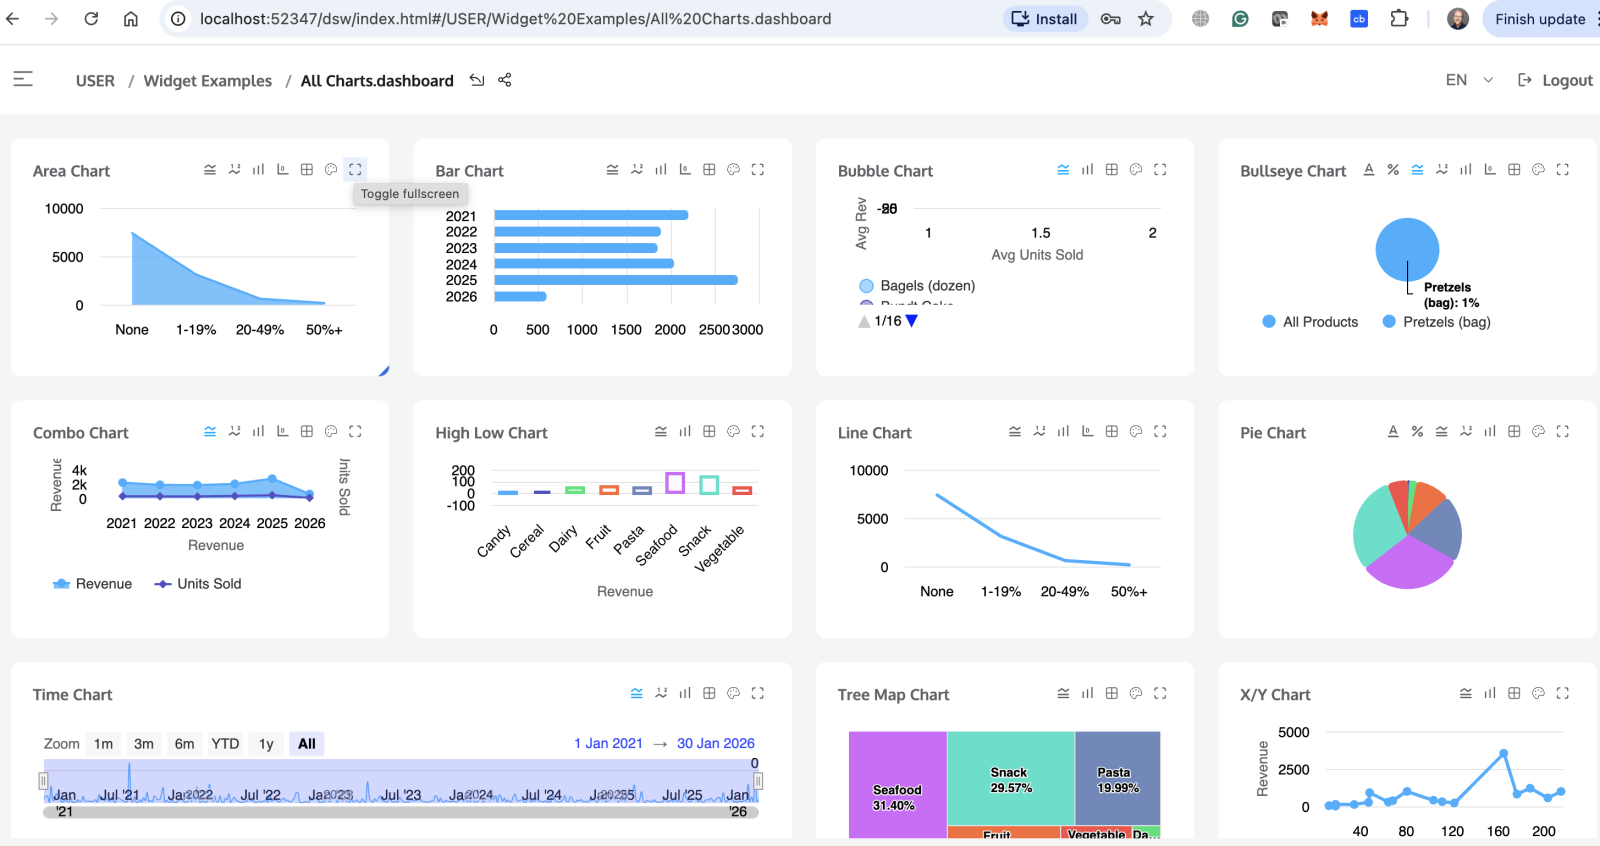
Task: Go to next page of Bubble Chart legend
Action: click(x=911, y=321)
